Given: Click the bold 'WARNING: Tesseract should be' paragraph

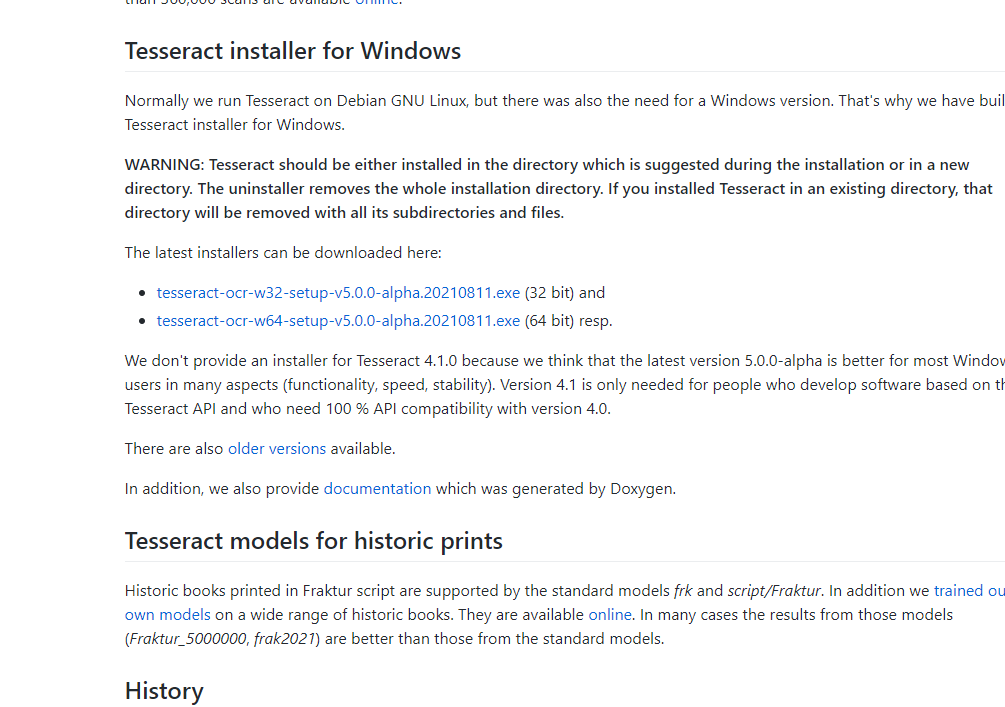Looking at the screenshot, I should [x=558, y=188].
